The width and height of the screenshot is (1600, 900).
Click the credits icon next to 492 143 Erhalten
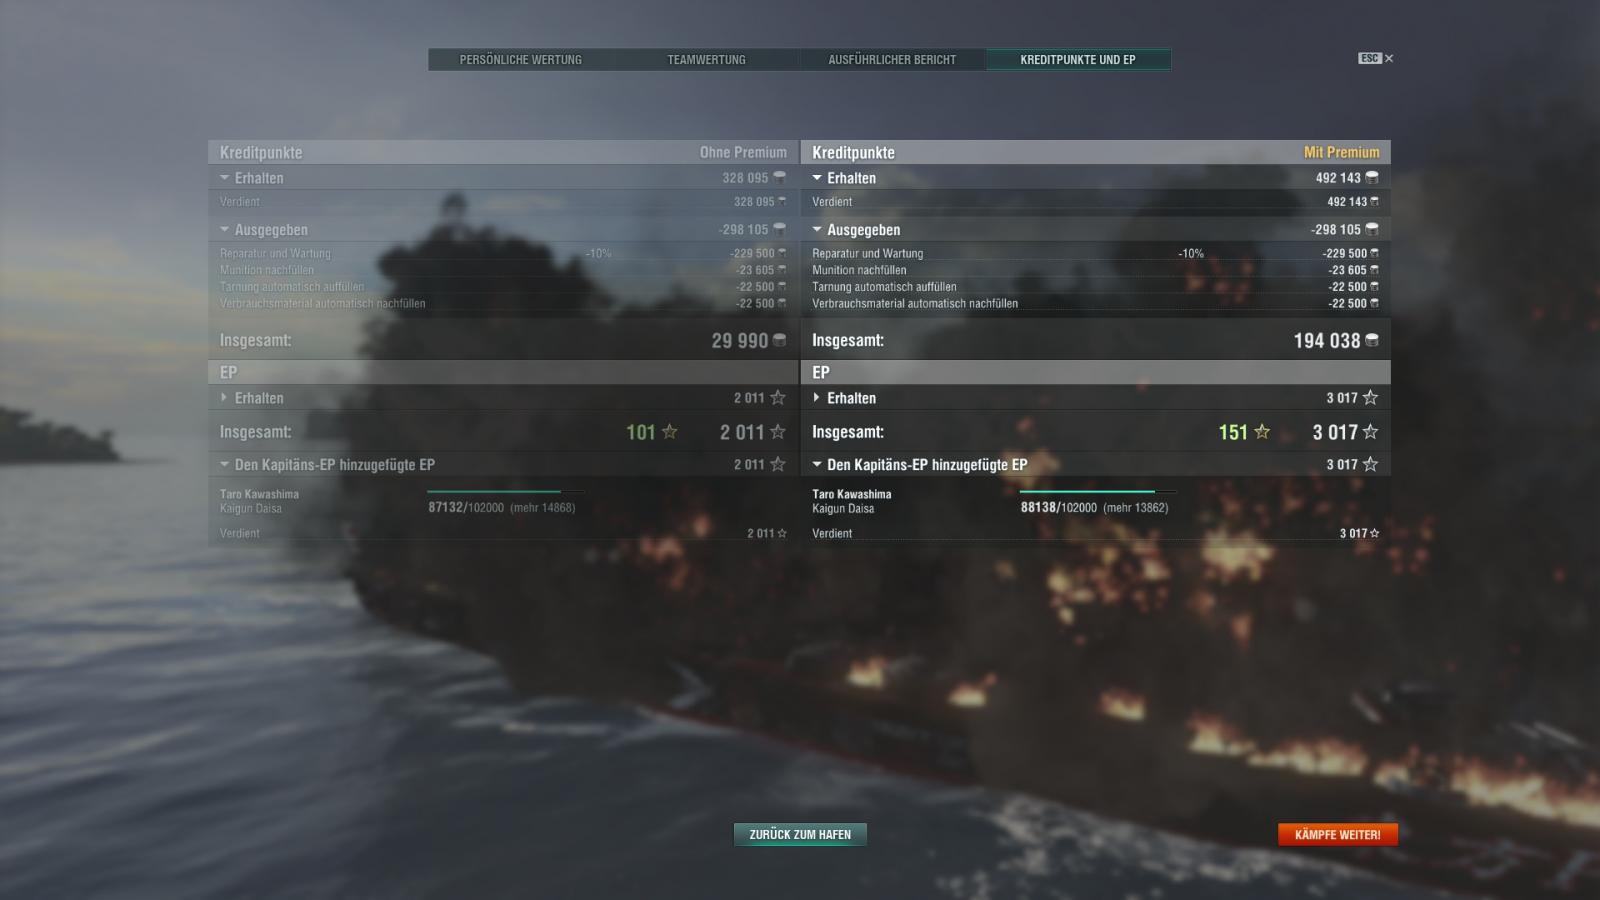click(1372, 177)
